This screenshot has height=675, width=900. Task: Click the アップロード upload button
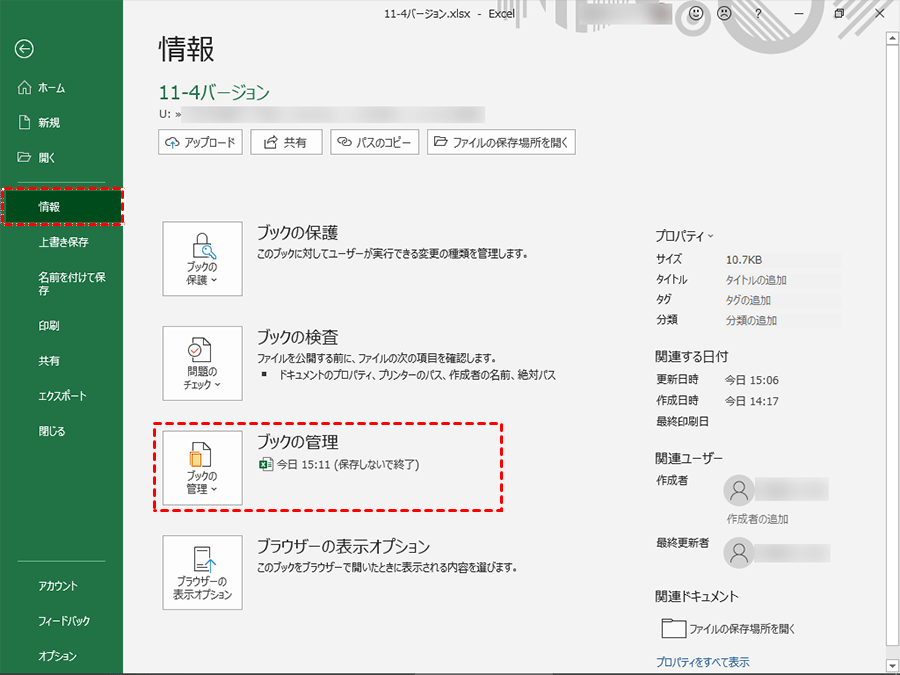coord(201,142)
